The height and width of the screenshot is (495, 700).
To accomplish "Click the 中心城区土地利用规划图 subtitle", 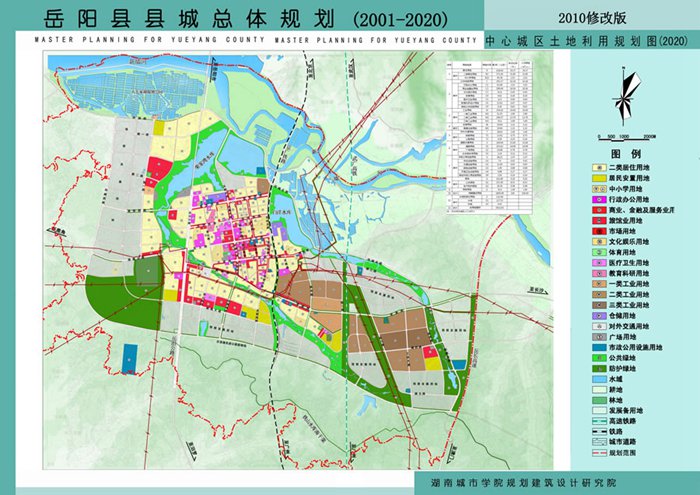I will 586,42.
